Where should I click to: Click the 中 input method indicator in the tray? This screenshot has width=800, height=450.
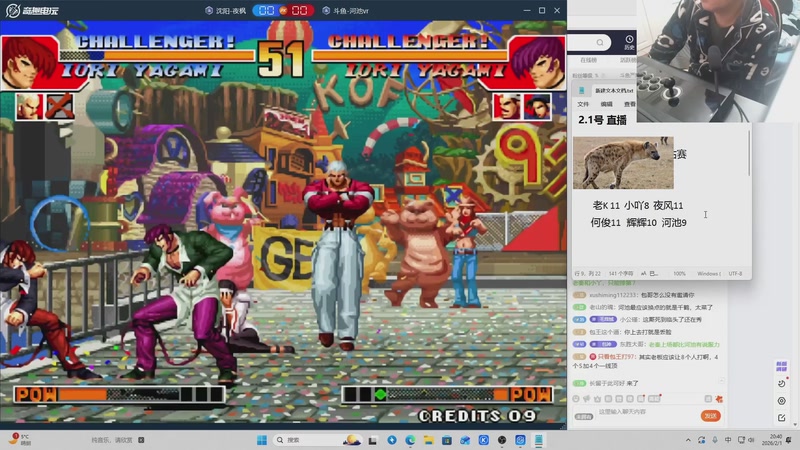click(728, 440)
